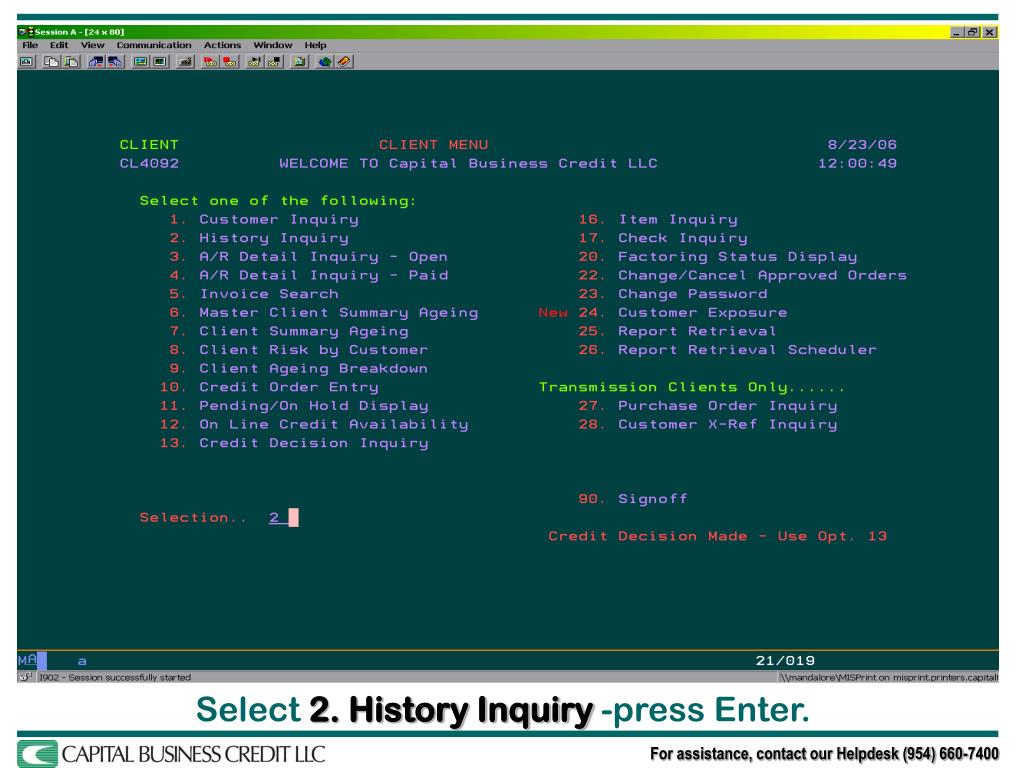Screen dimensions: 1024x768
Task: Click option 1. Customer Inquiry
Action: (x=264, y=219)
